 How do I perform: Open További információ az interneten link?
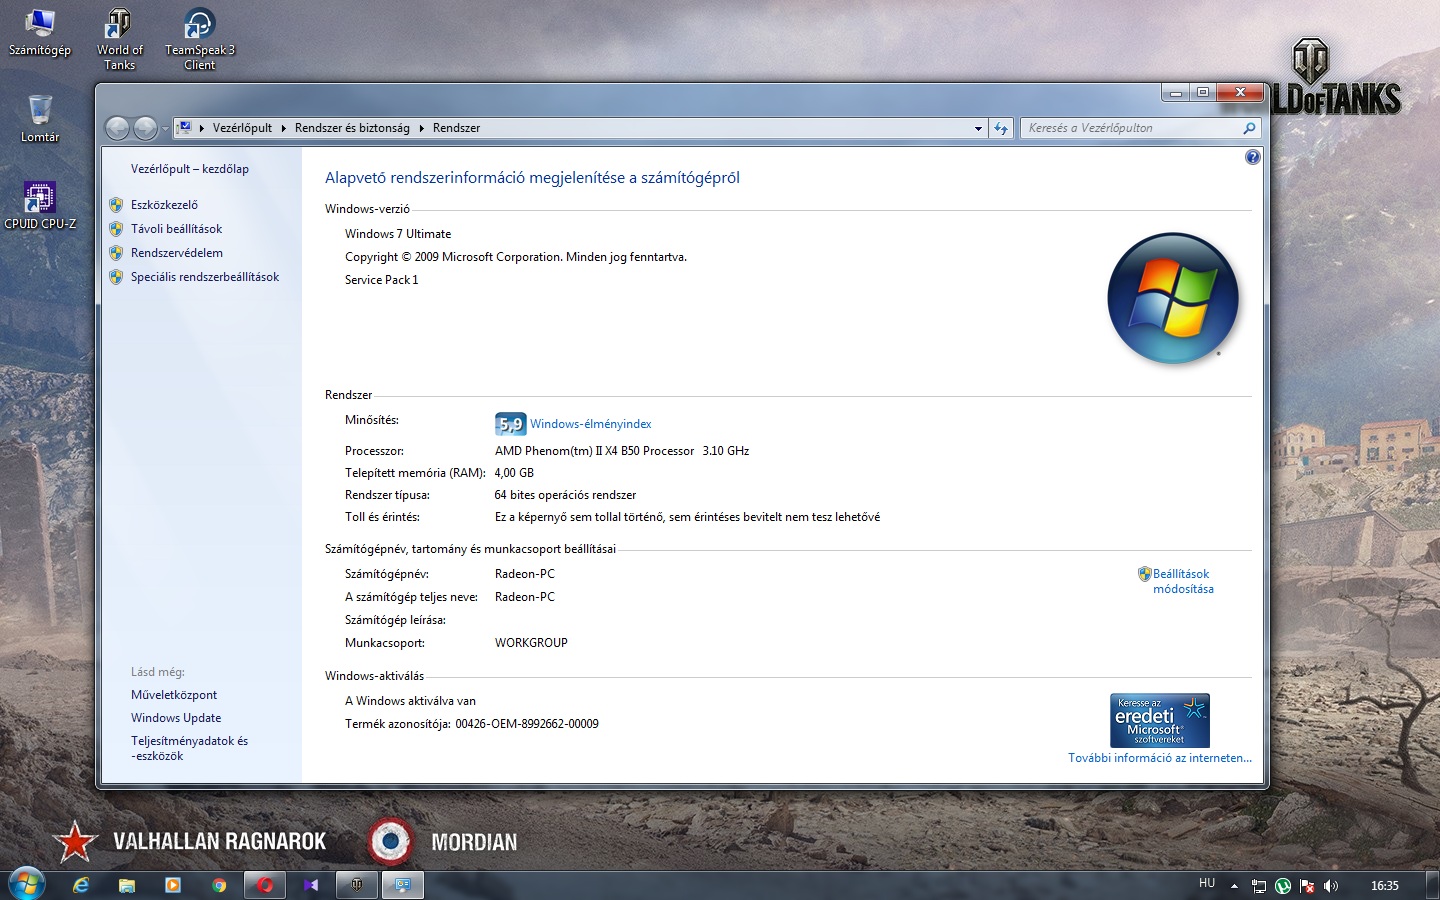1160,758
